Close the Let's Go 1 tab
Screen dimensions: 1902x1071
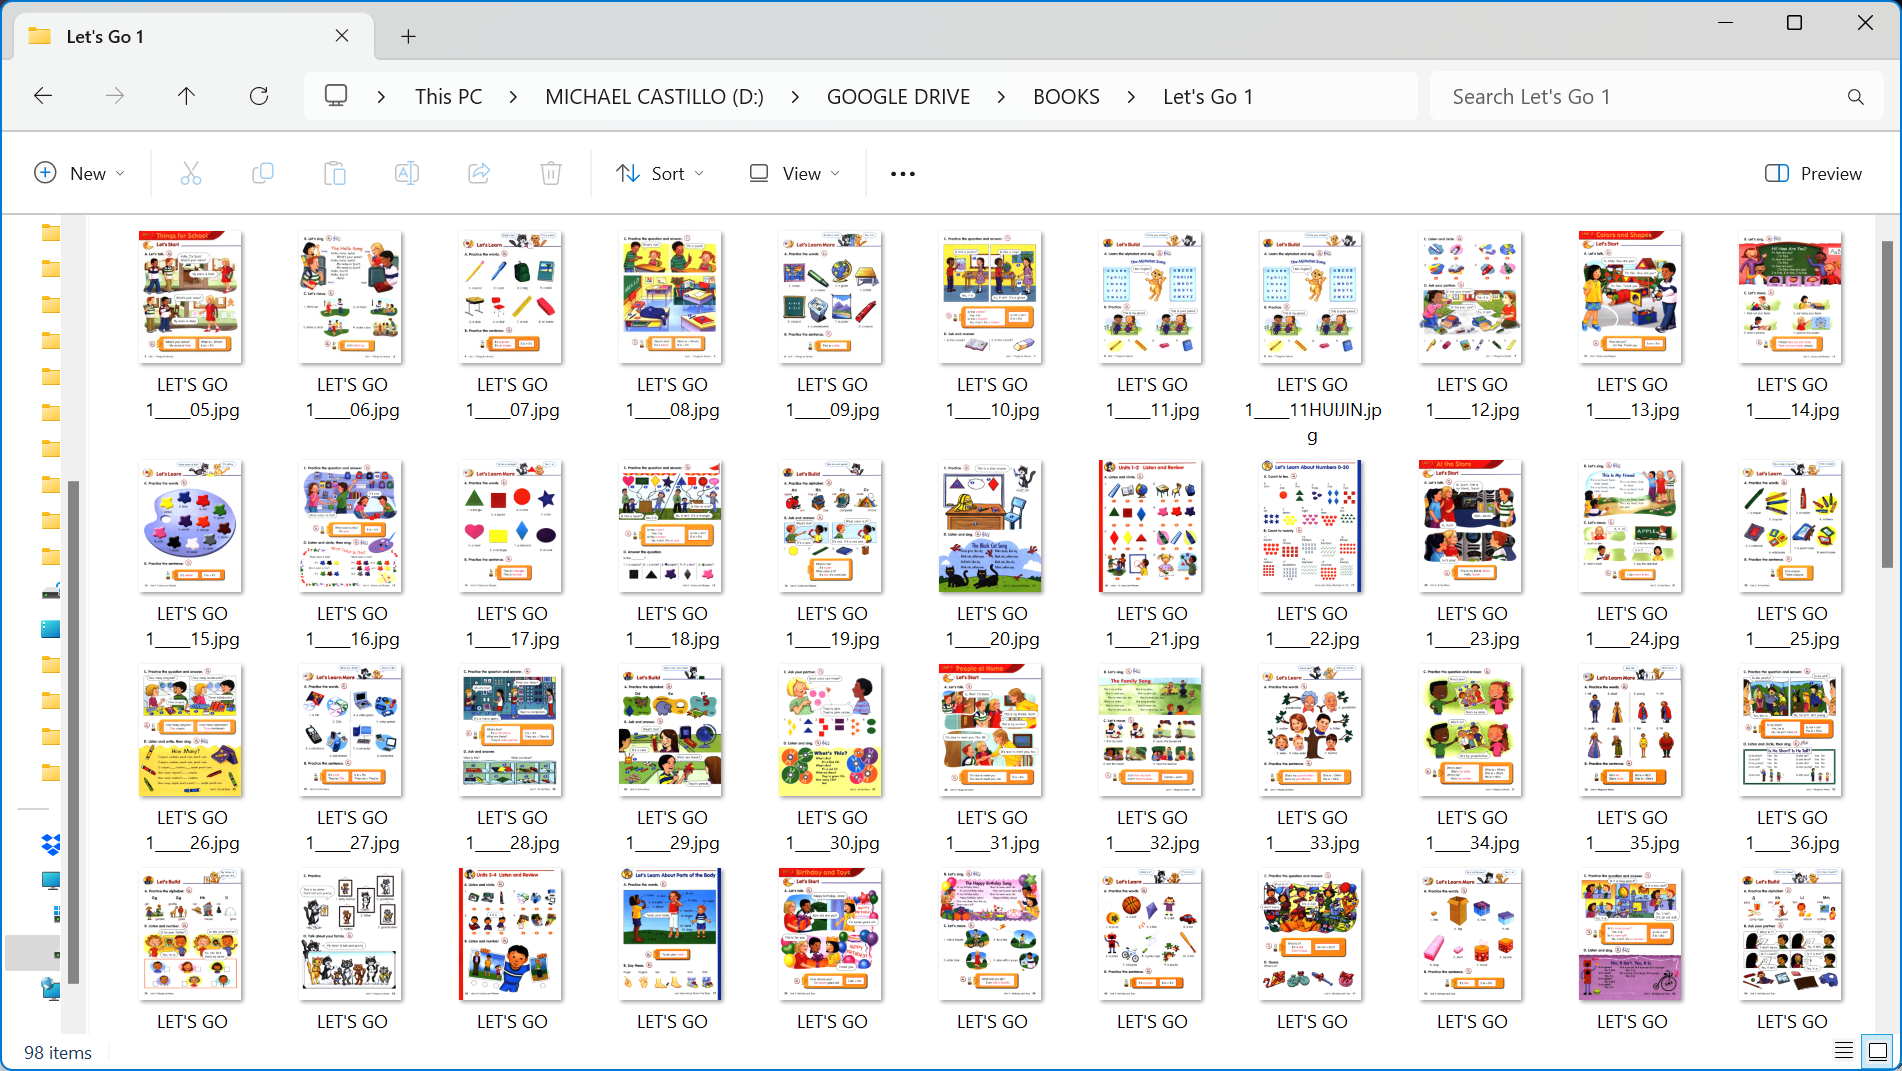pyautogui.click(x=342, y=36)
